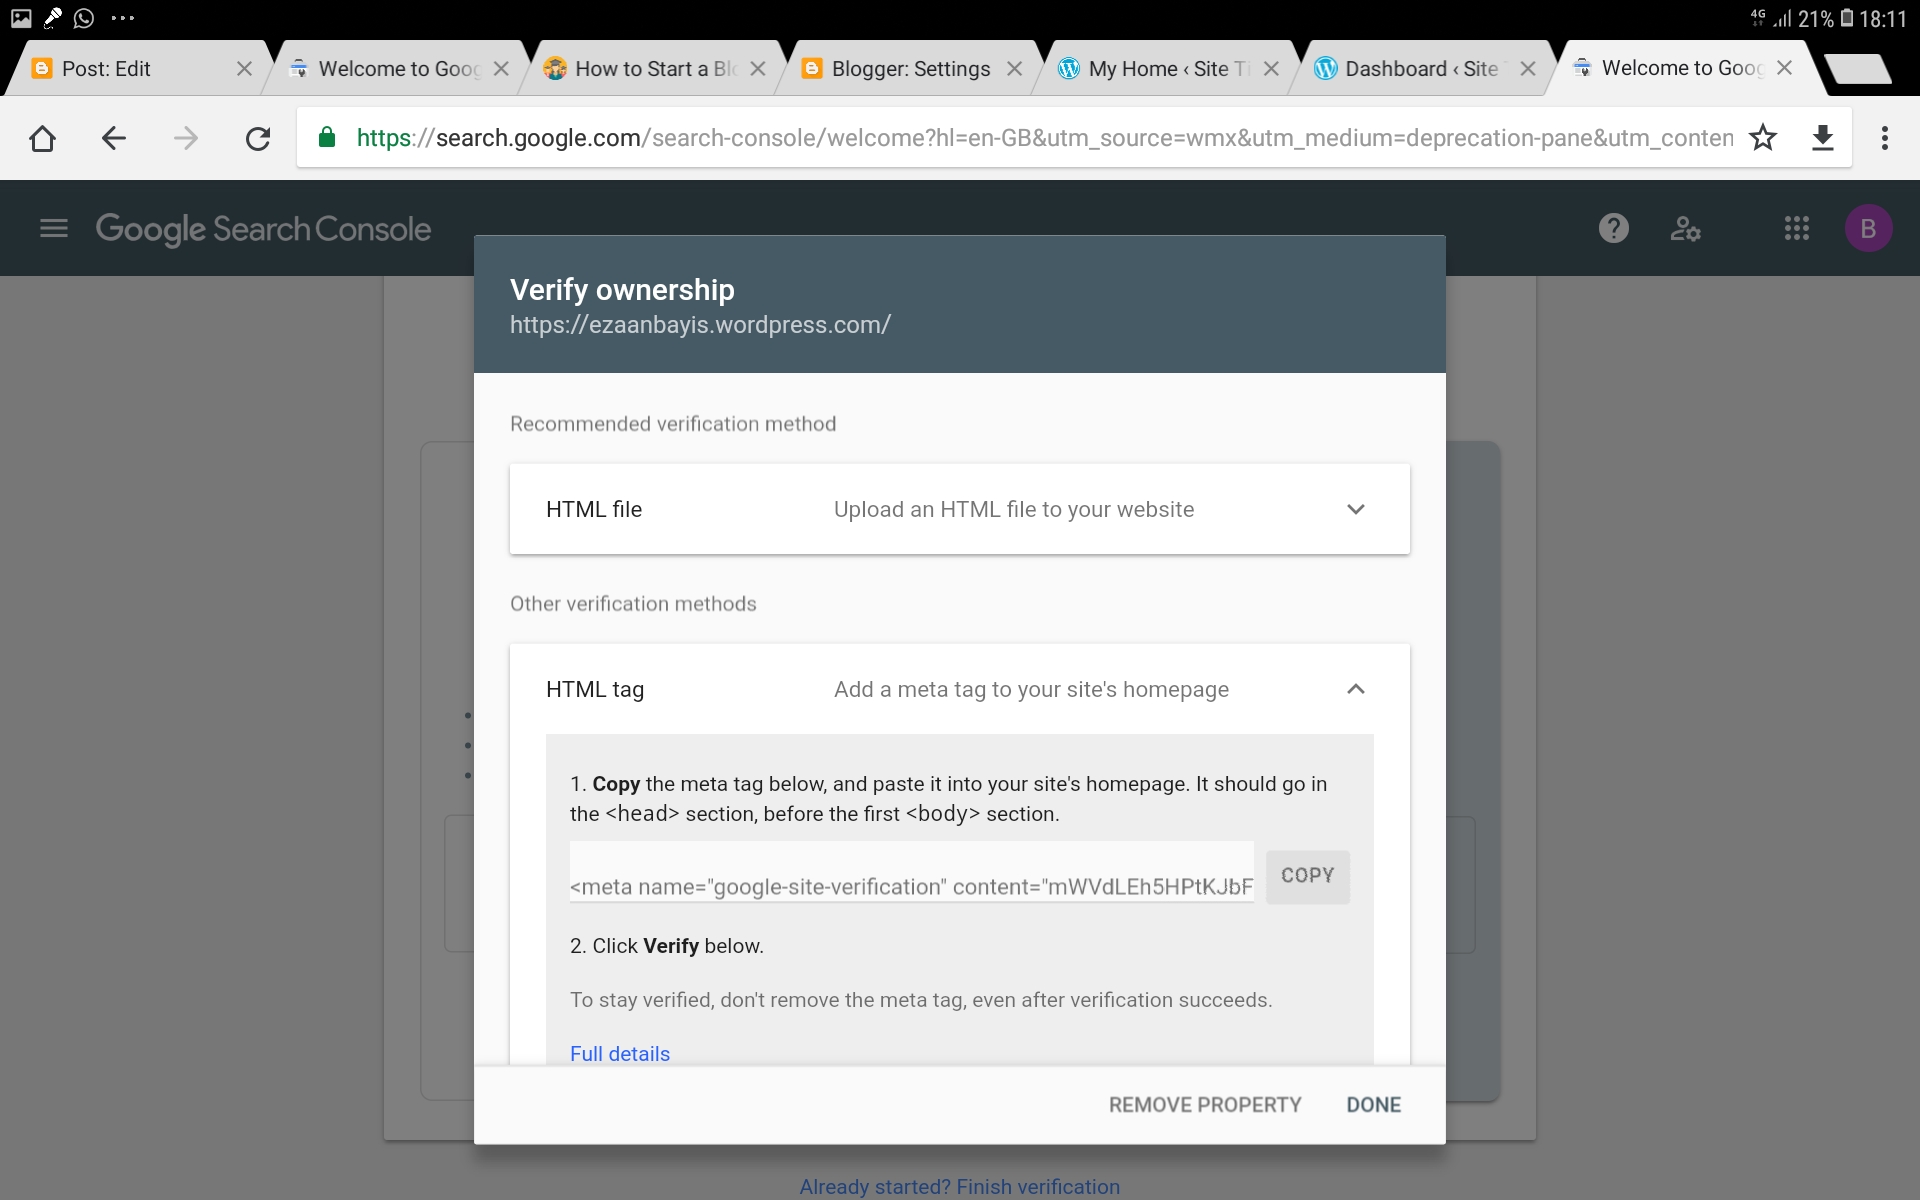This screenshot has width=1920, height=1200.
Task: Bookmark this page with the star
Action: click(1763, 138)
